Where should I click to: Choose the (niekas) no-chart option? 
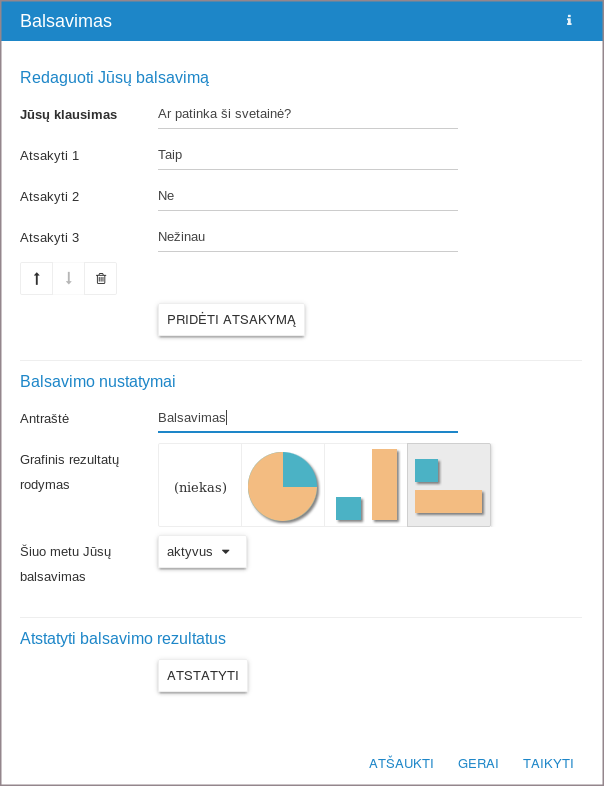(200, 486)
